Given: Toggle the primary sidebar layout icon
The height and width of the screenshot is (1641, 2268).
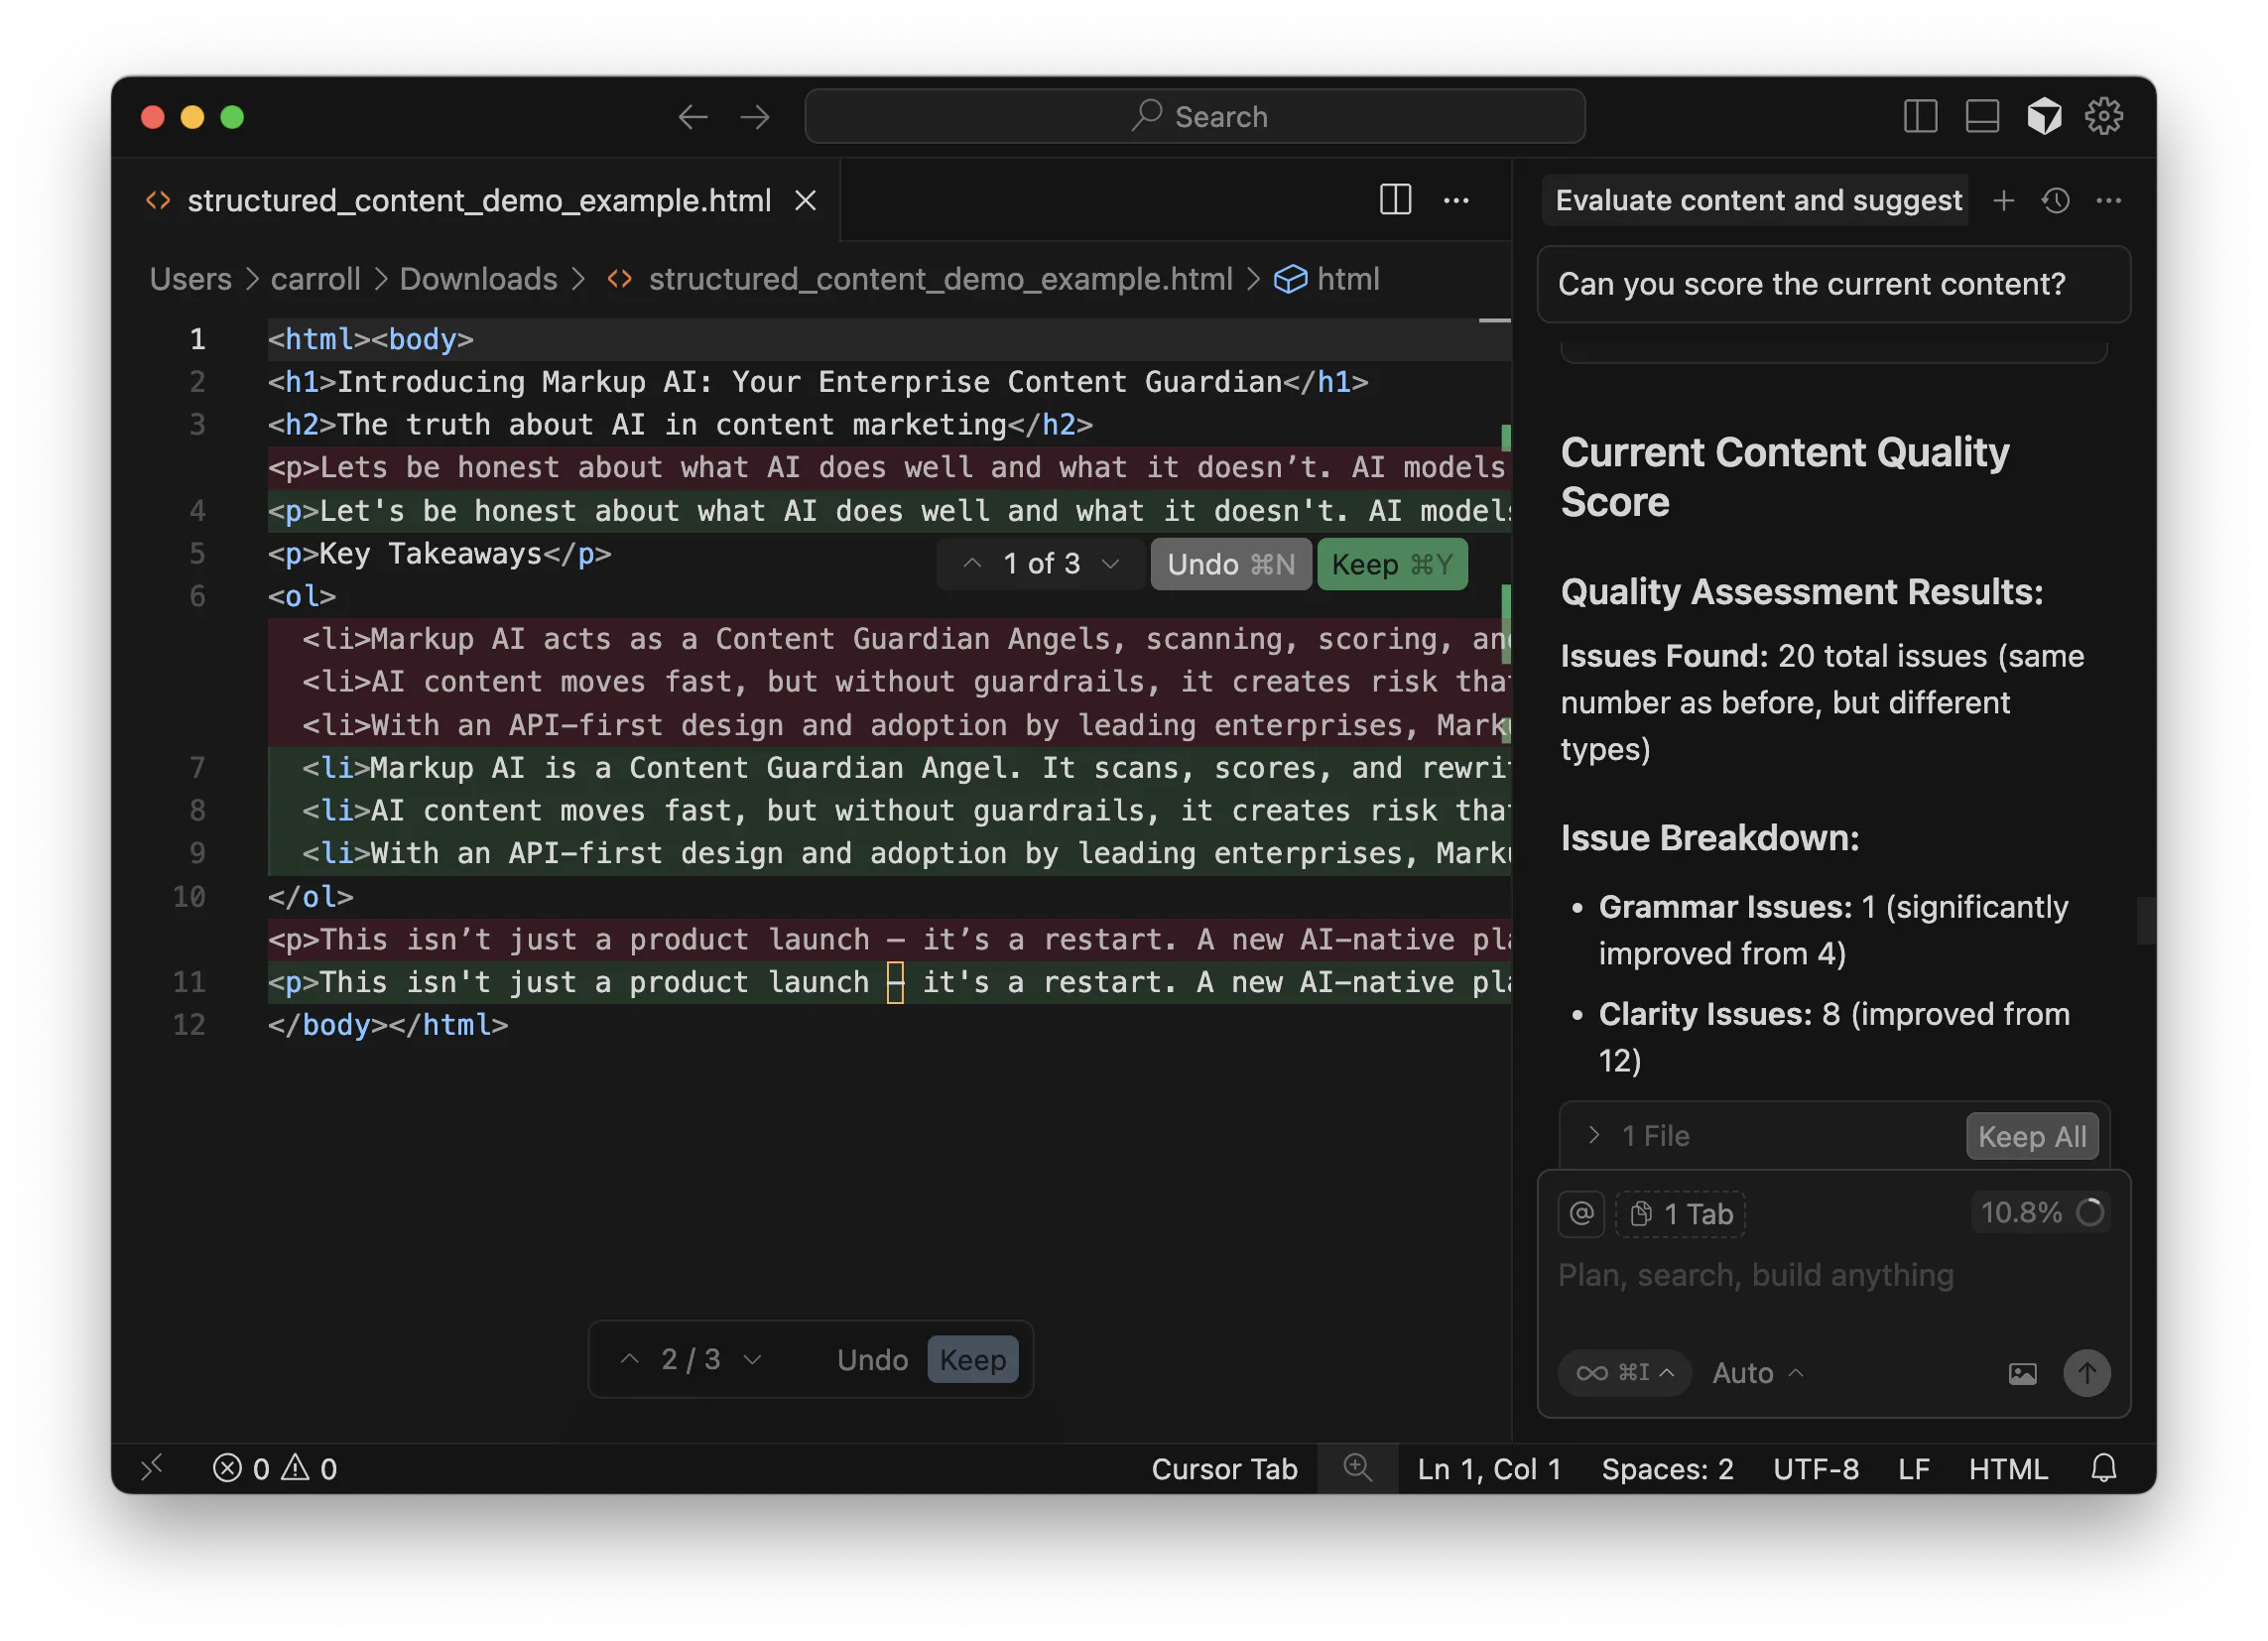Looking at the screenshot, I should click(x=1920, y=117).
